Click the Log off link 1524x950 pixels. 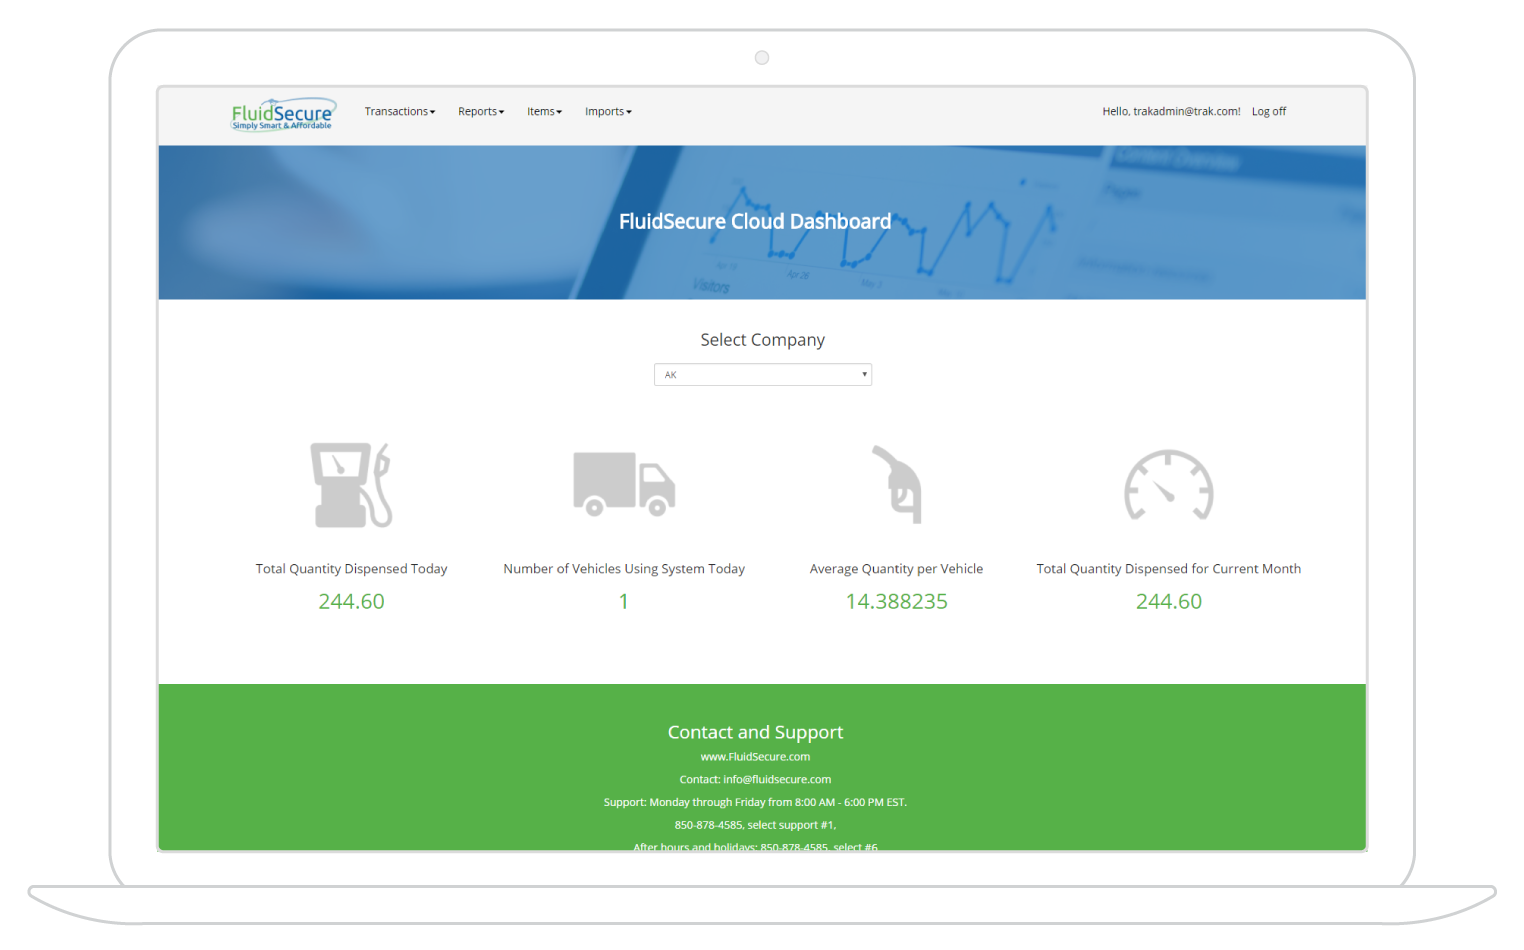1269,111
